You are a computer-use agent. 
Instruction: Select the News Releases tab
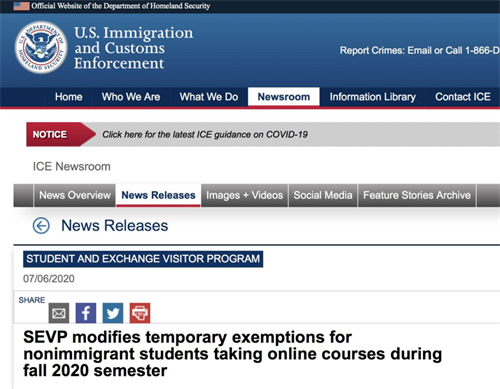[x=158, y=195]
